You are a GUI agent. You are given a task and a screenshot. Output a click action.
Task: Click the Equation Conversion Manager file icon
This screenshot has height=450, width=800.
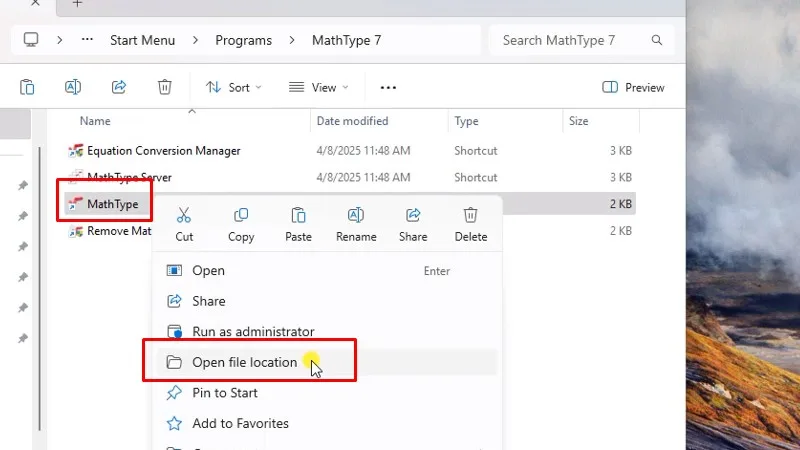click(x=76, y=151)
